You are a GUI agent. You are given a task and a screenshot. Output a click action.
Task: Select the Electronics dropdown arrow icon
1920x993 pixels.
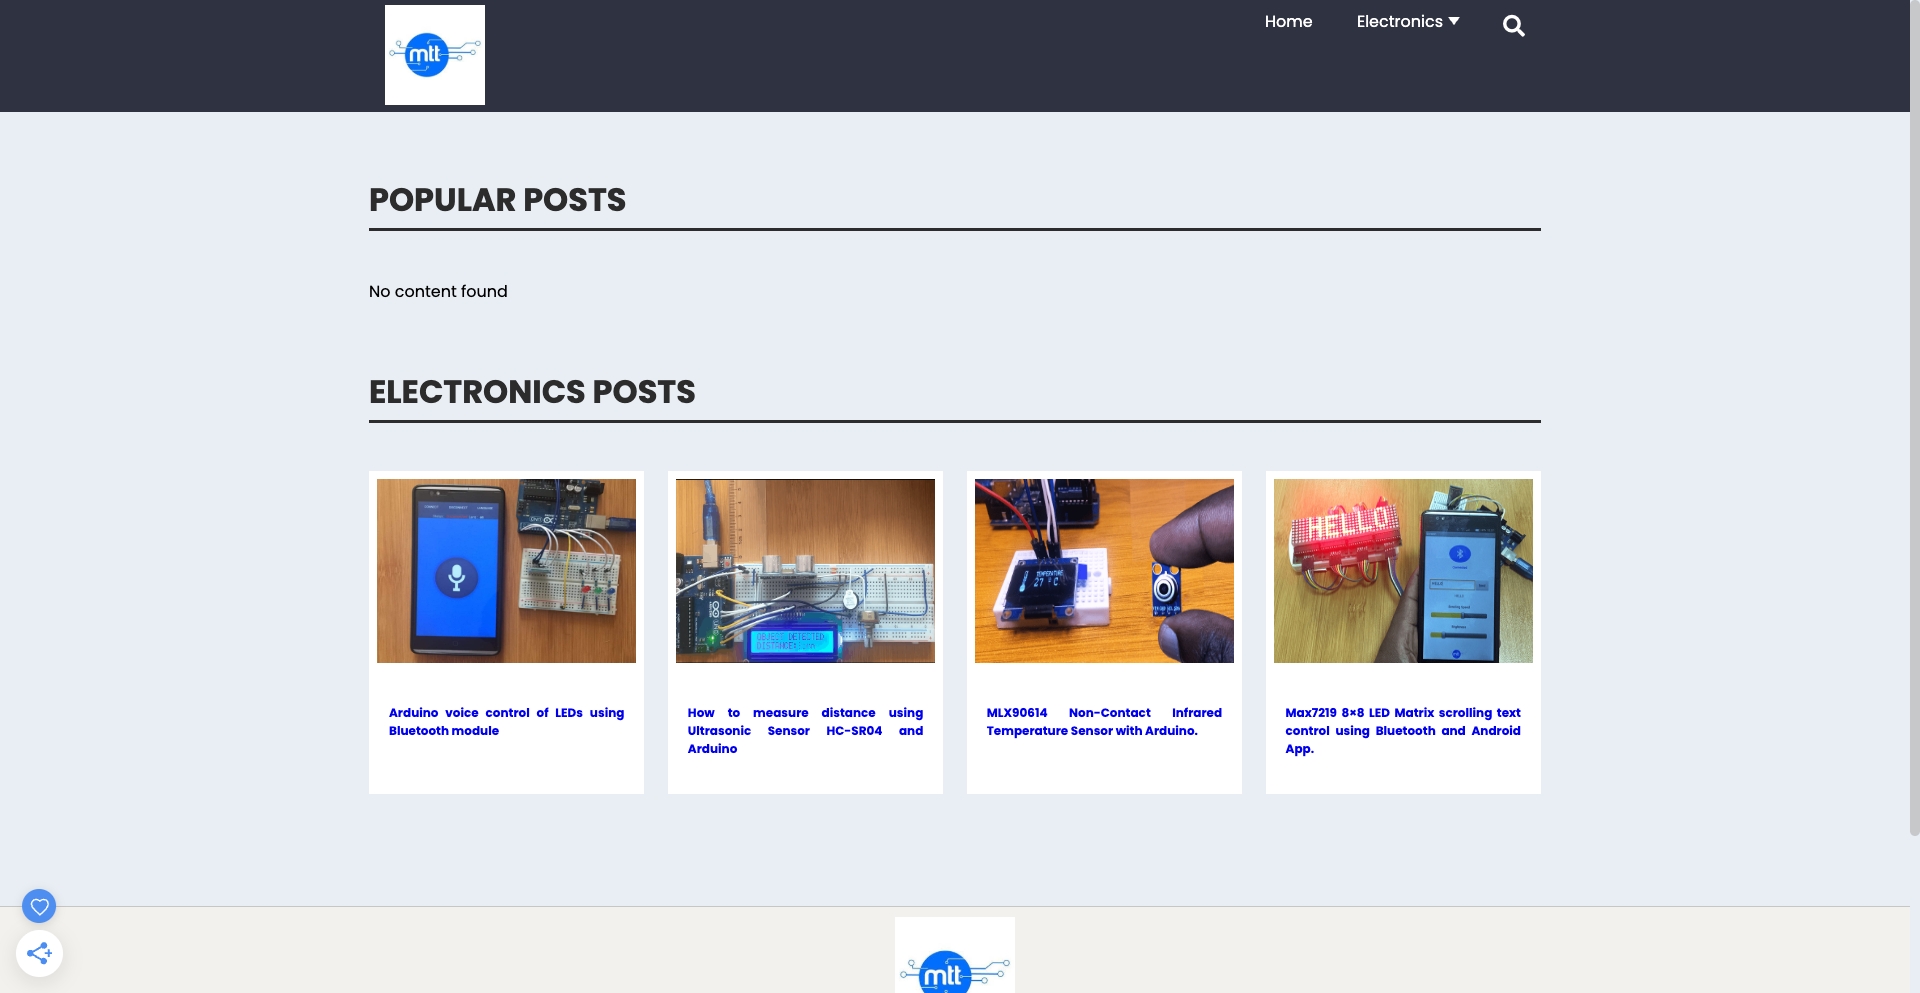(x=1455, y=21)
